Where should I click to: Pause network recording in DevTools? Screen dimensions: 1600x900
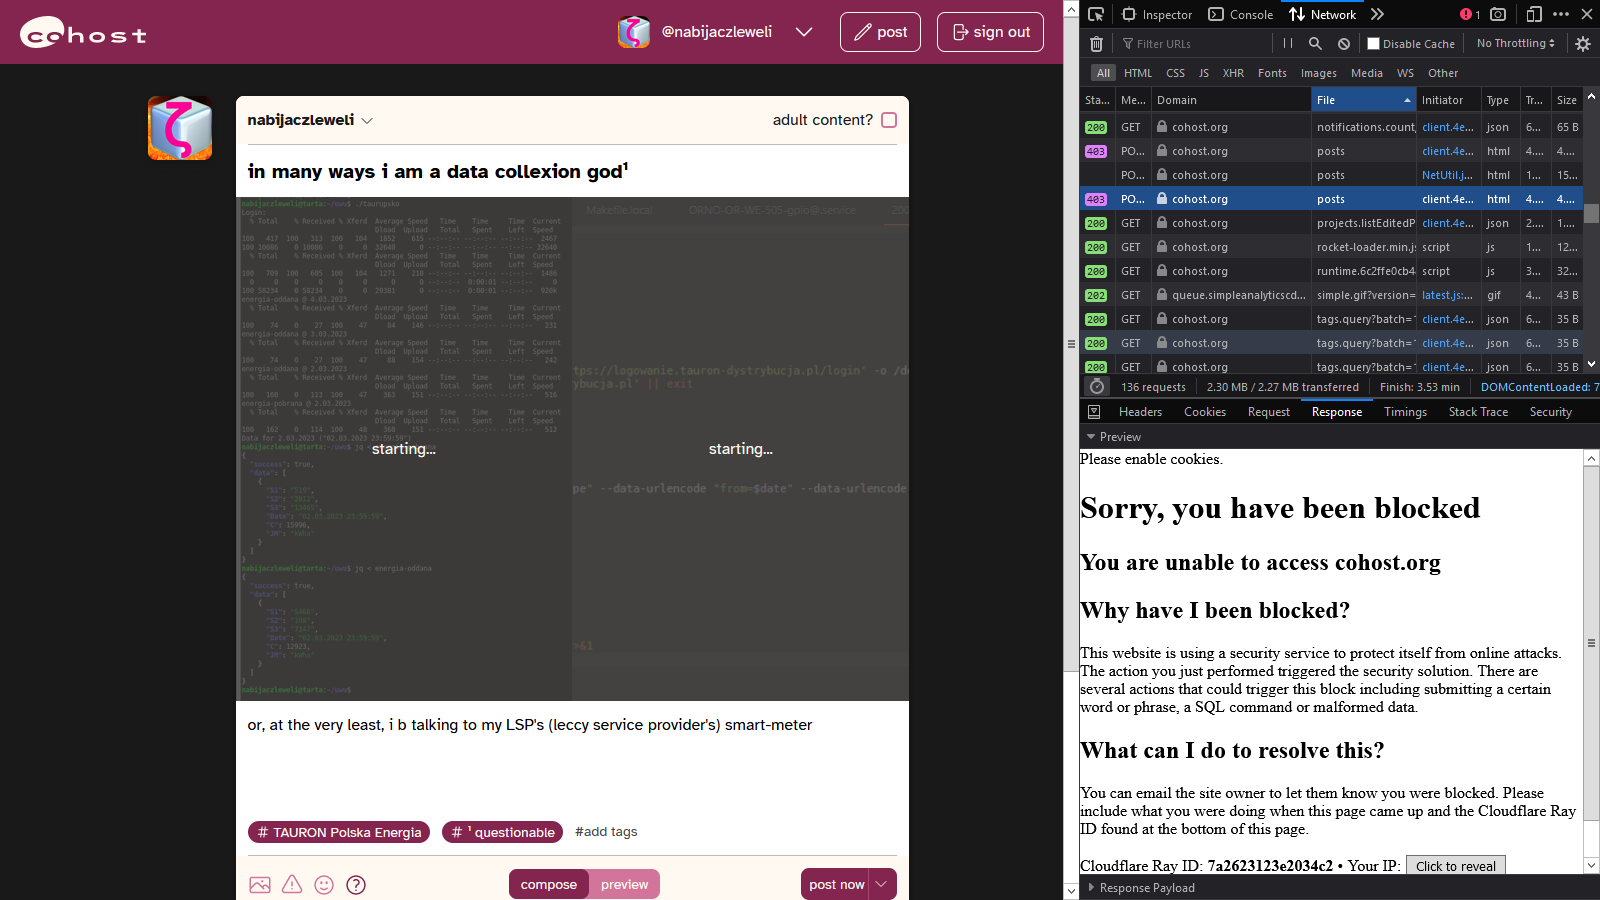1288,44
